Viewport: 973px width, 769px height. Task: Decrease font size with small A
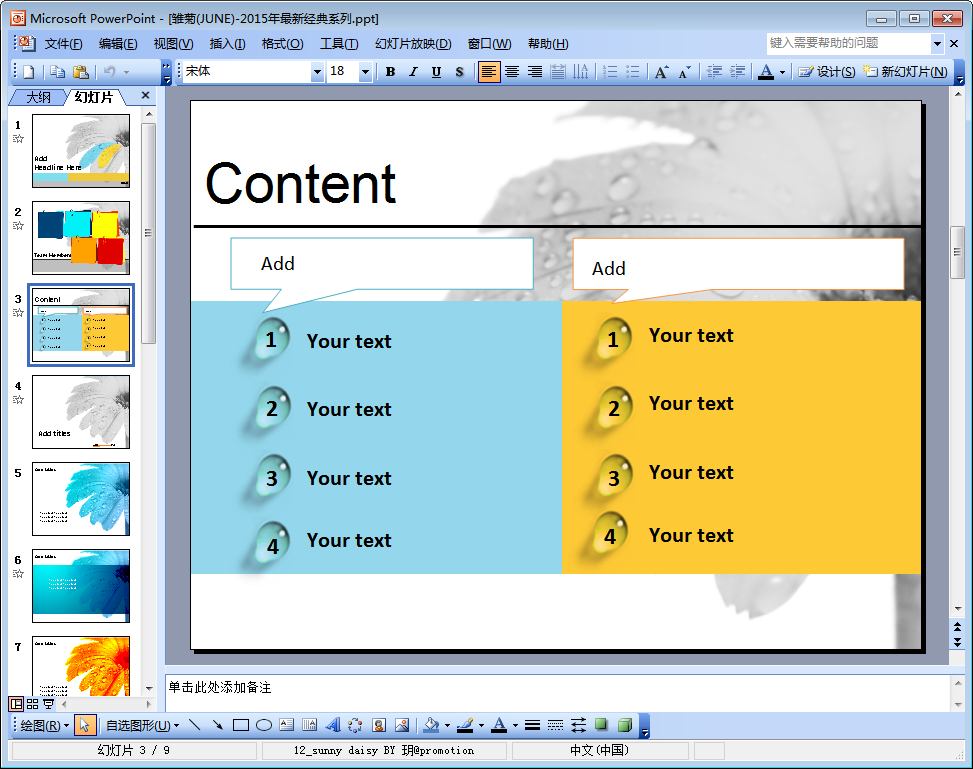[684, 72]
